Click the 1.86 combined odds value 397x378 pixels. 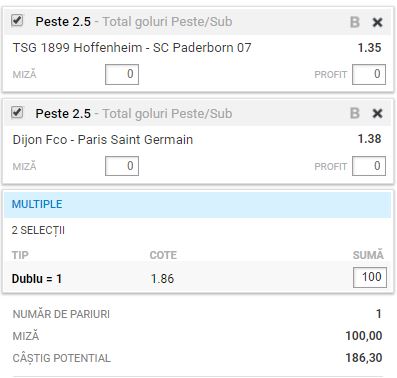(162, 279)
